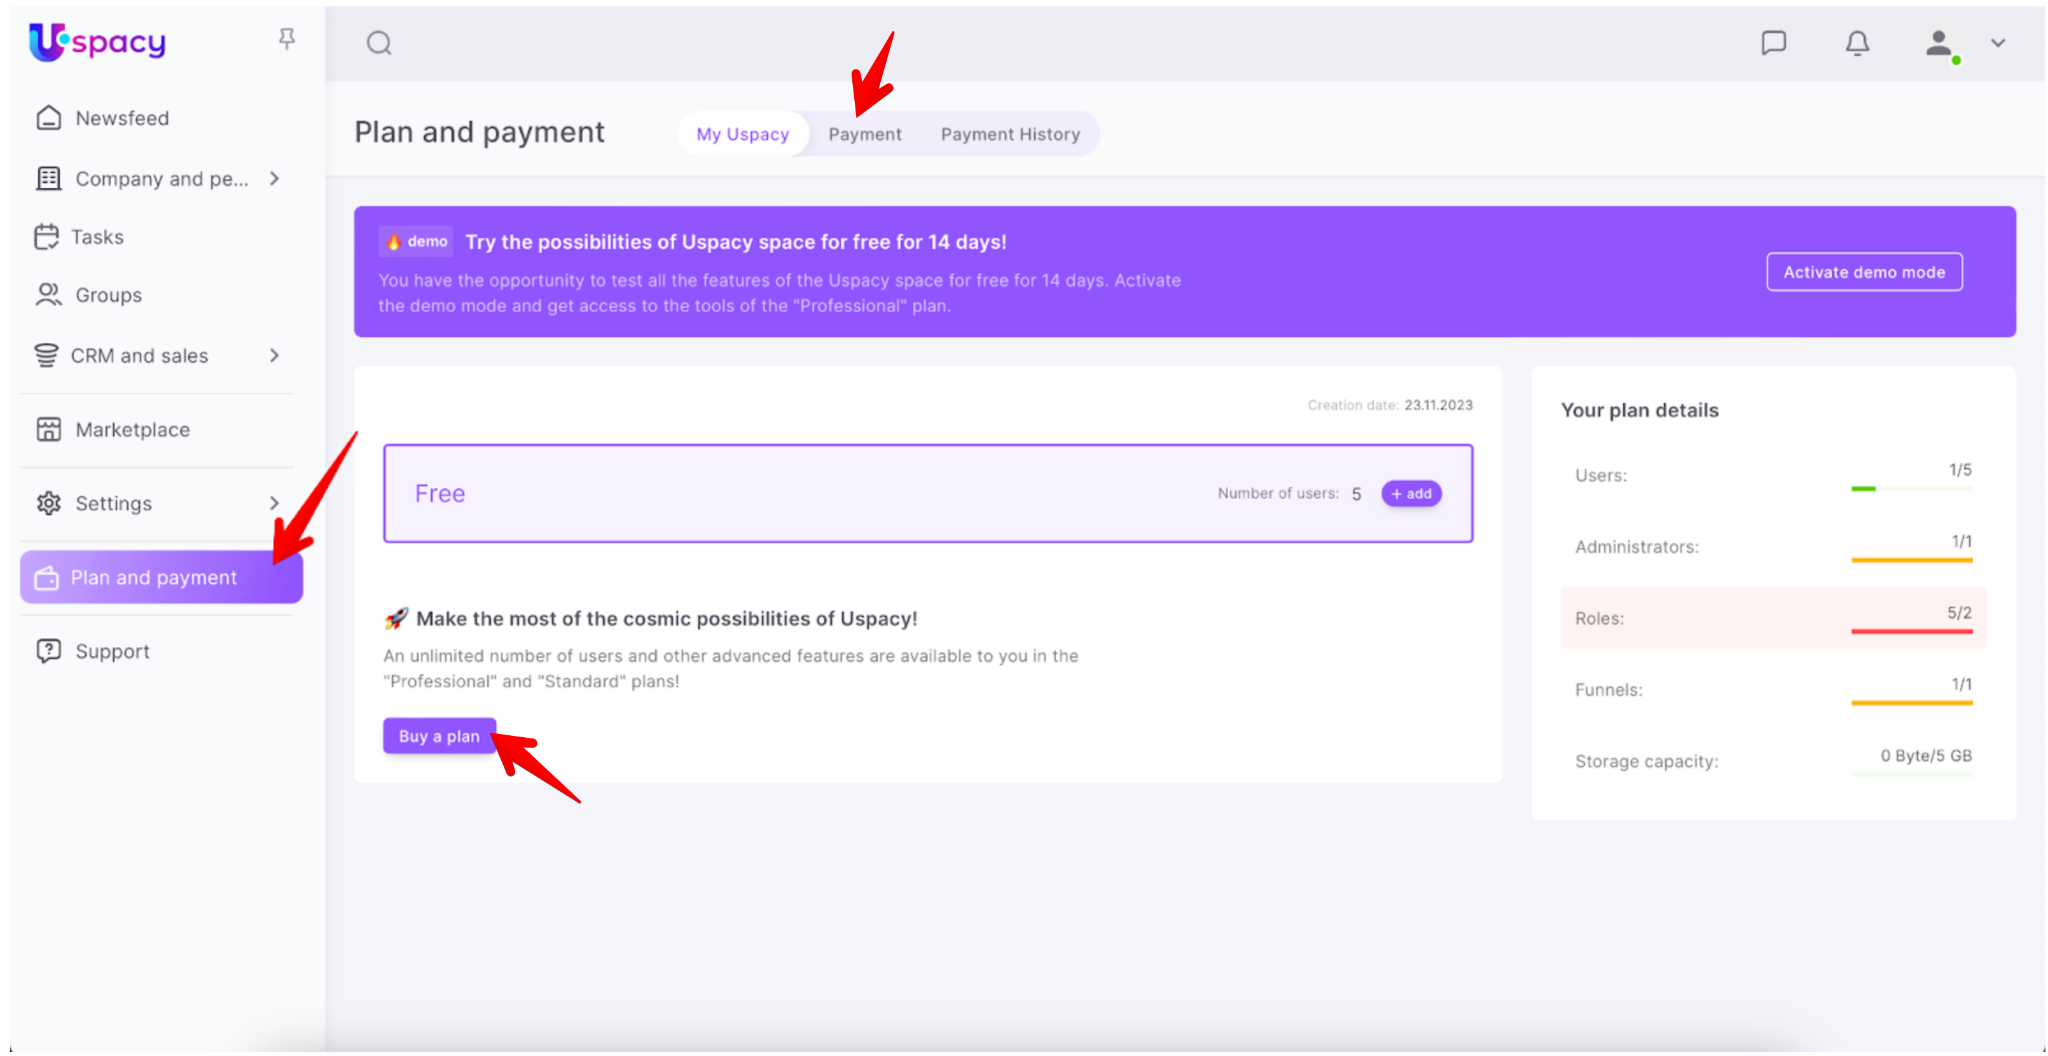This screenshot has width=2048, height=1056.
Task: Click Buy a plan button
Action: click(x=439, y=736)
